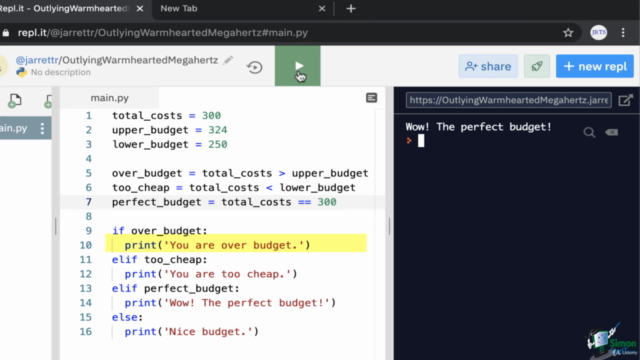Viewport: 640px width, 360px height.
Task: Click console output 'Wow! The perfect budget!'
Action: pos(478,127)
